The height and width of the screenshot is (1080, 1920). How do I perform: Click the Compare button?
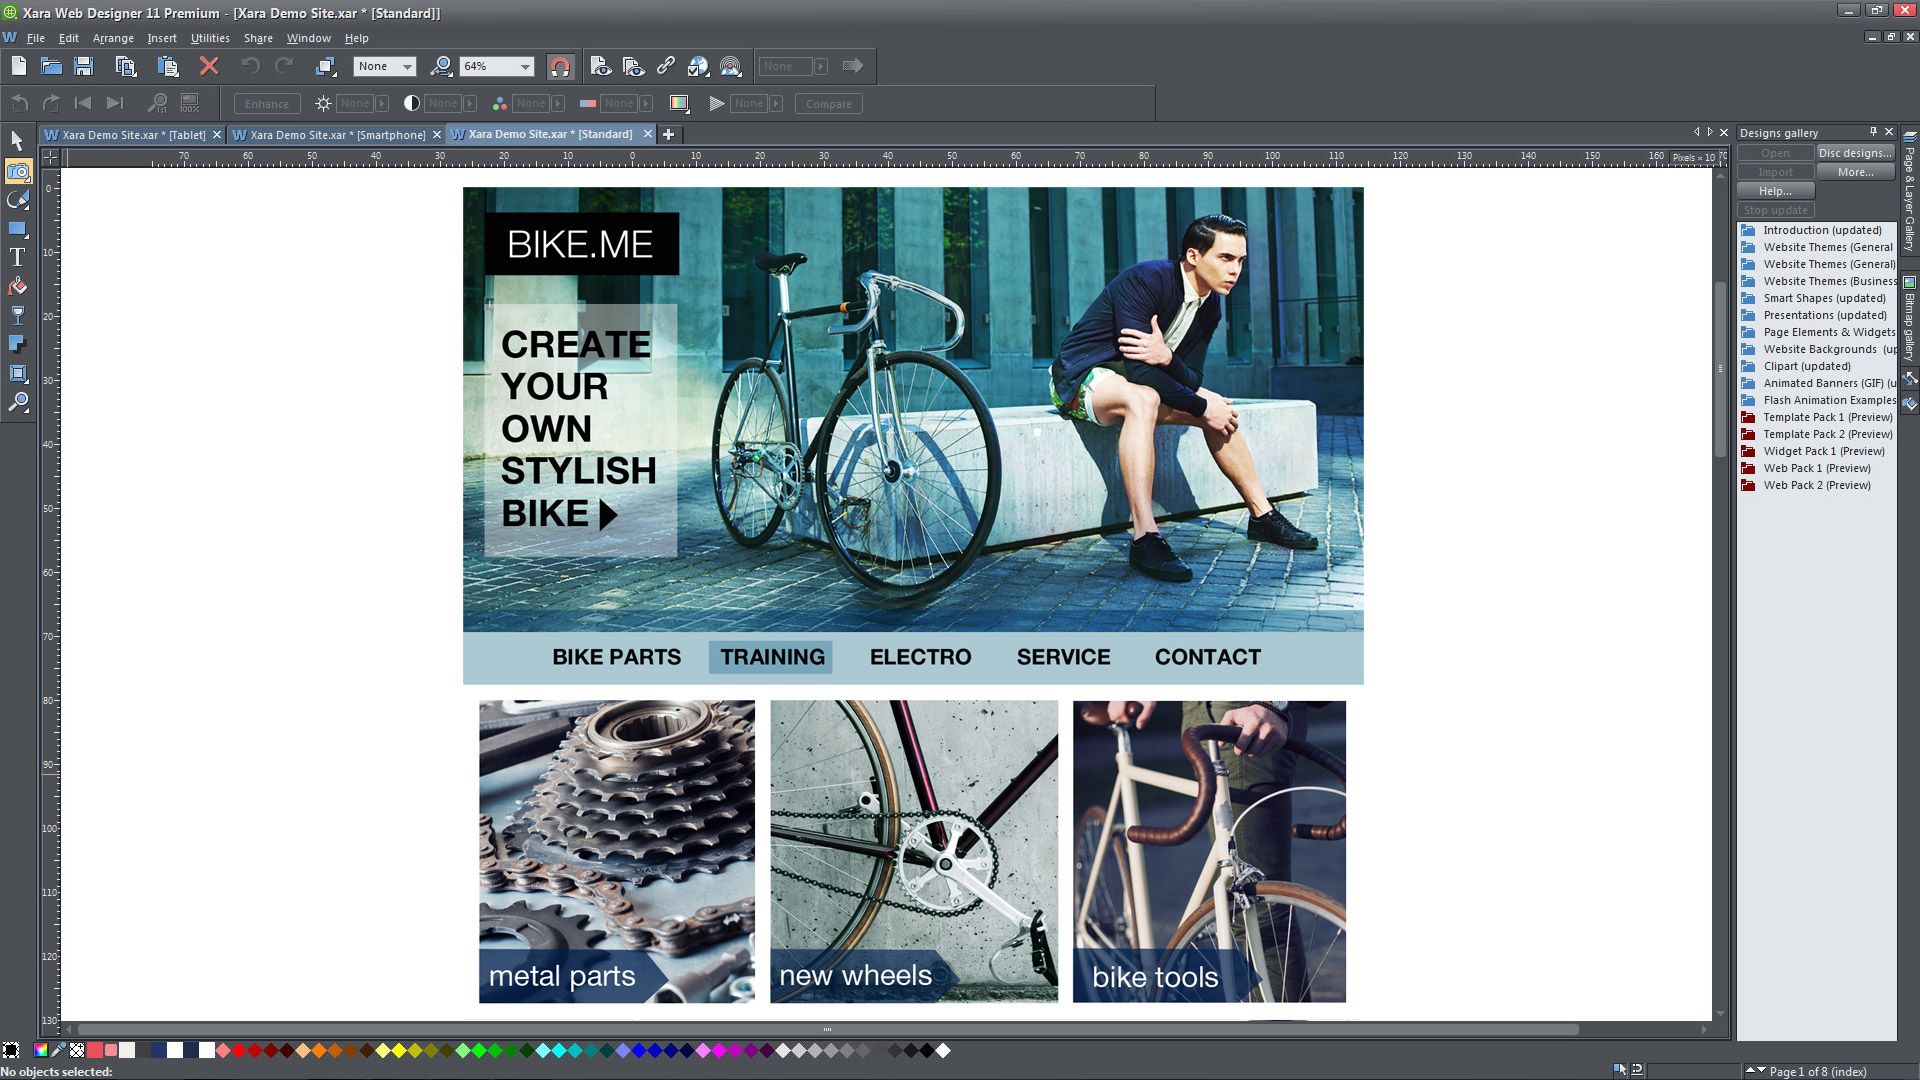pyautogui.click(x=828, y=103)
